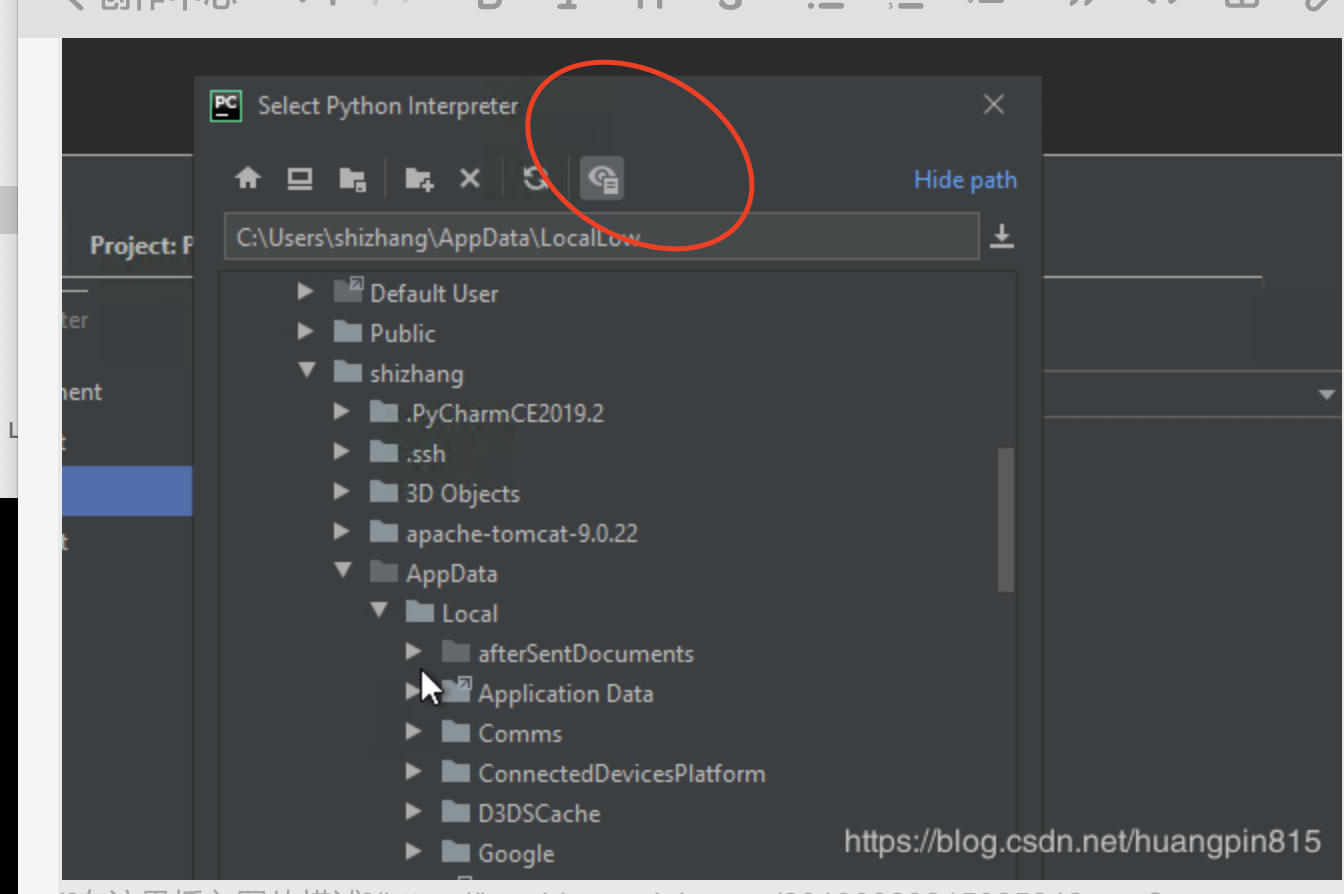Refresh the file tree with the refresh icon

tap(535, 178)
